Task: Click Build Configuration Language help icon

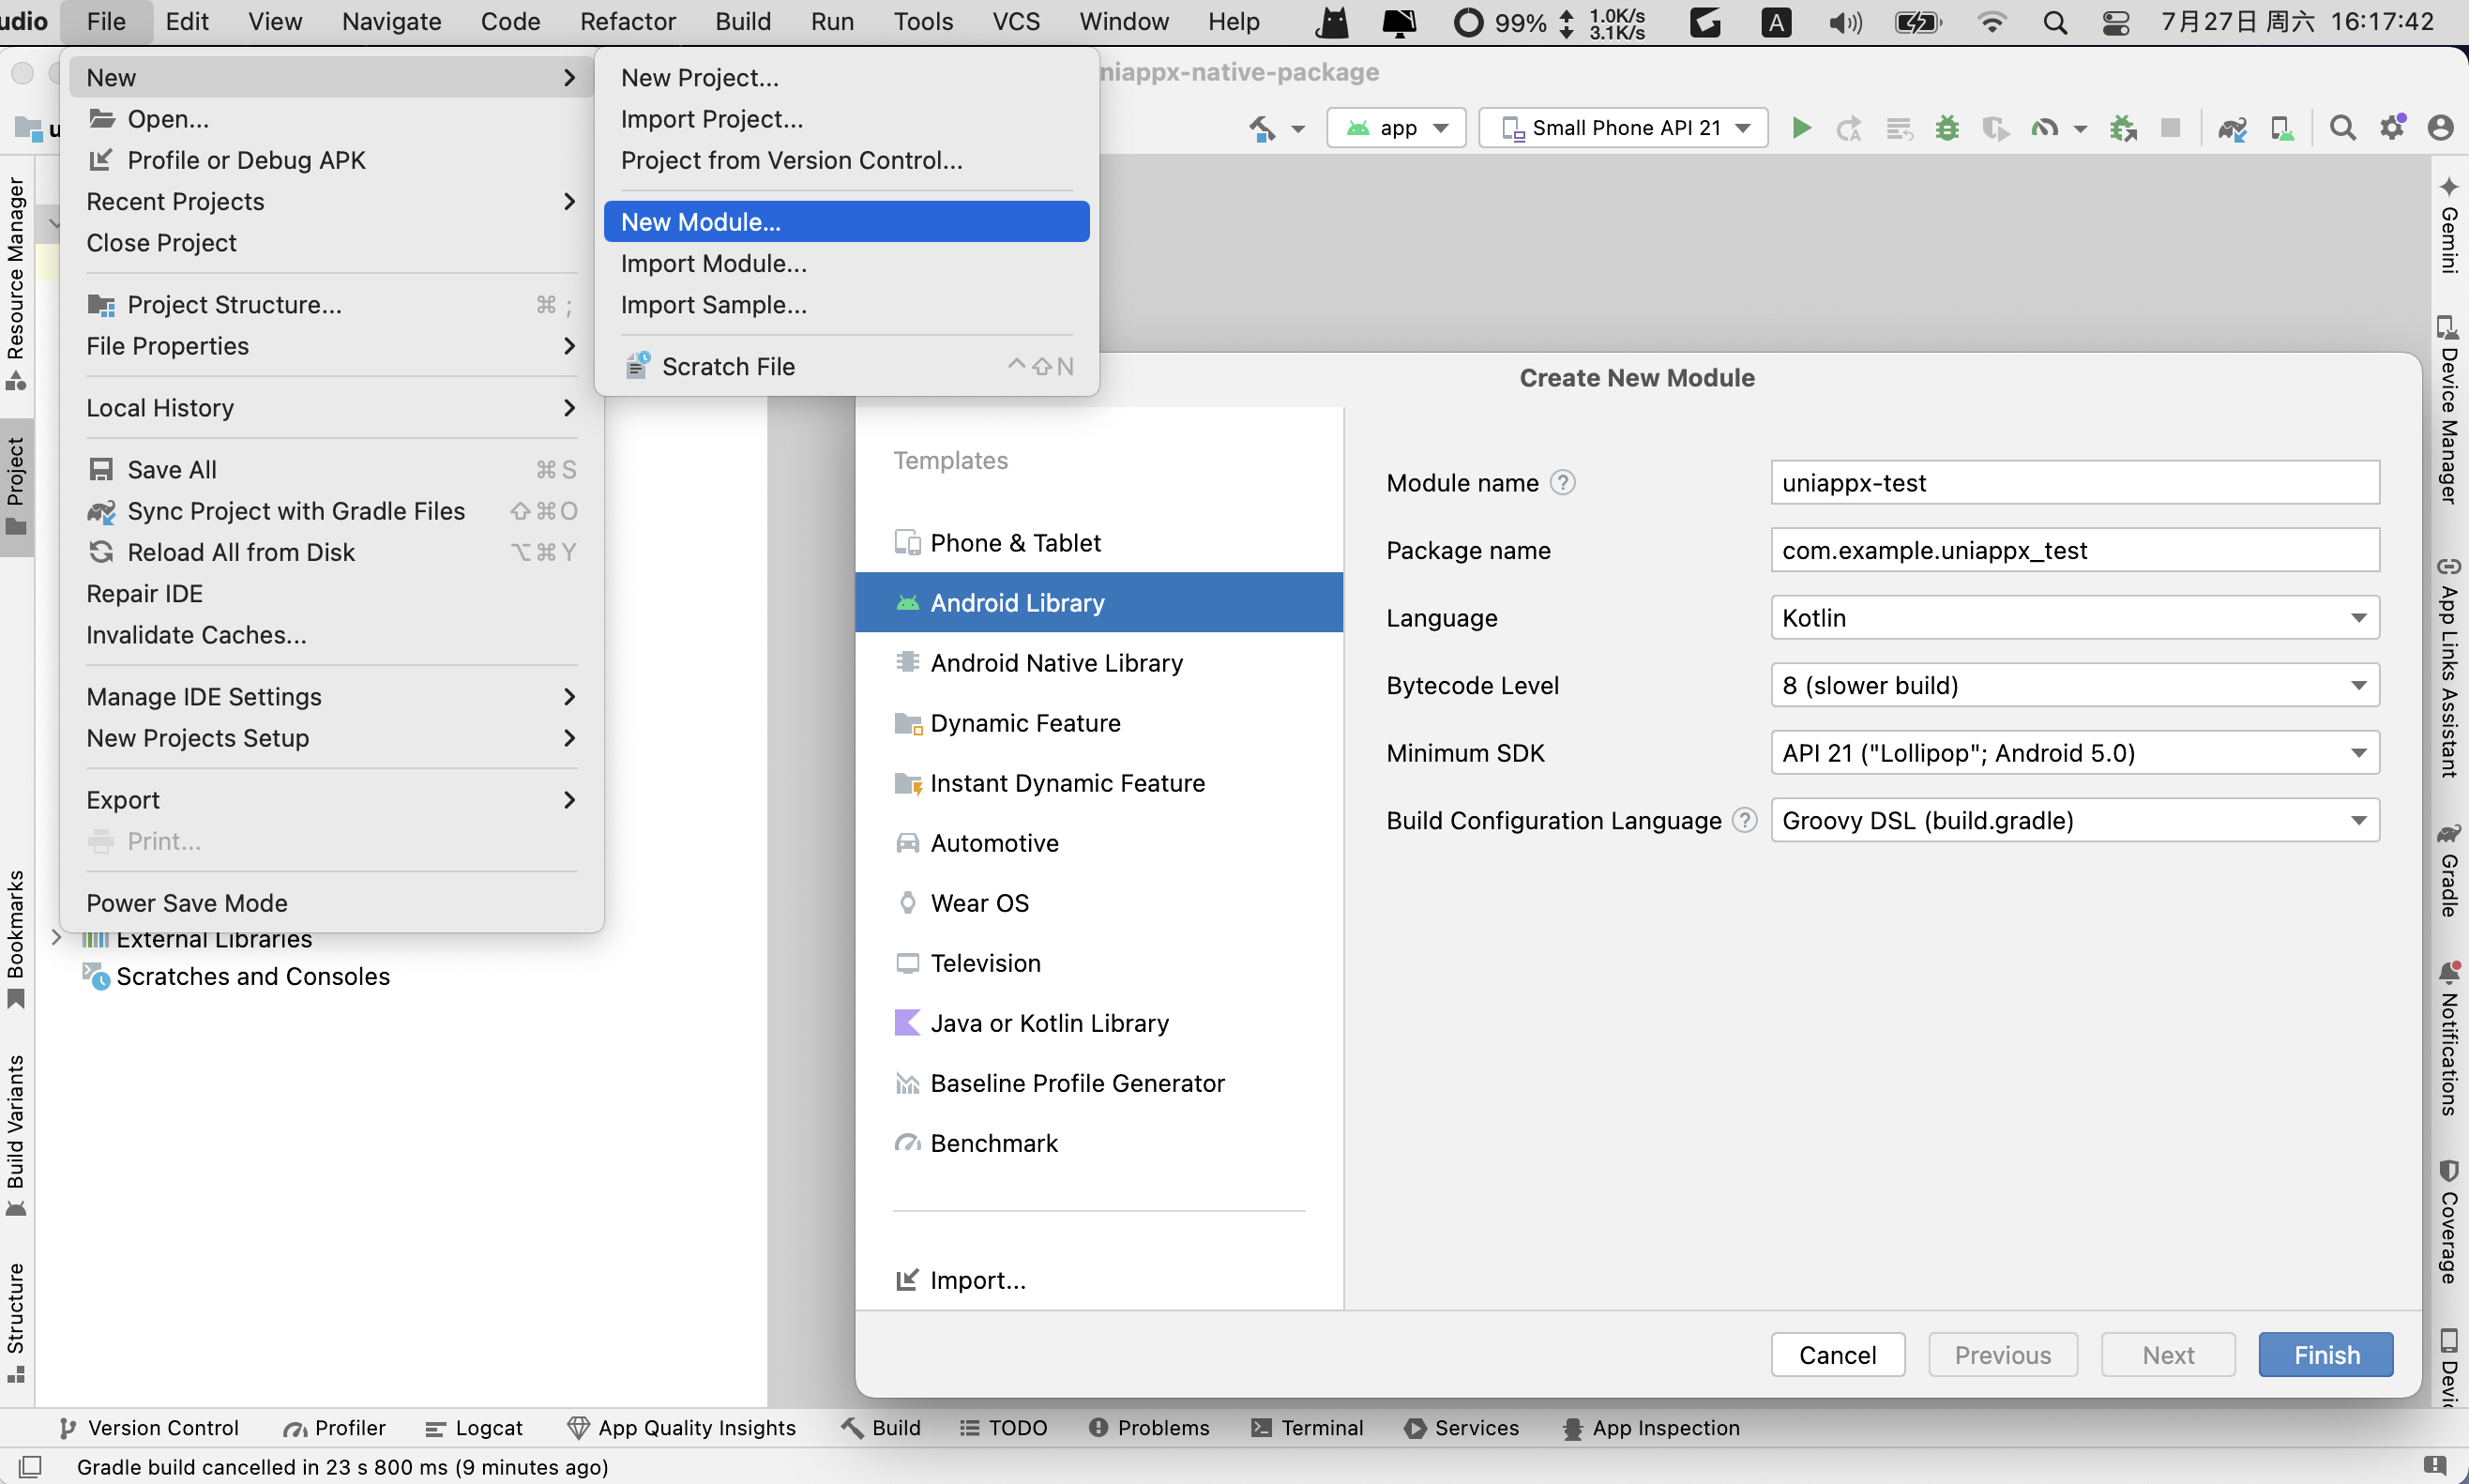Action: tap(1744, 820)
